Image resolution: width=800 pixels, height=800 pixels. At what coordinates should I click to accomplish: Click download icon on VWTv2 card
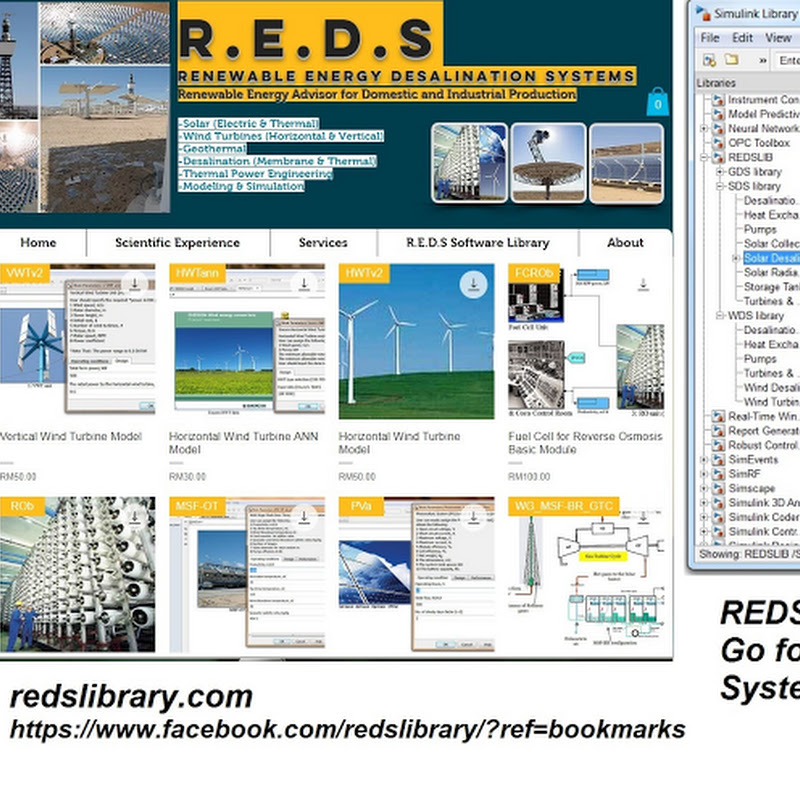pyautogui.click(x=135, y=284)
